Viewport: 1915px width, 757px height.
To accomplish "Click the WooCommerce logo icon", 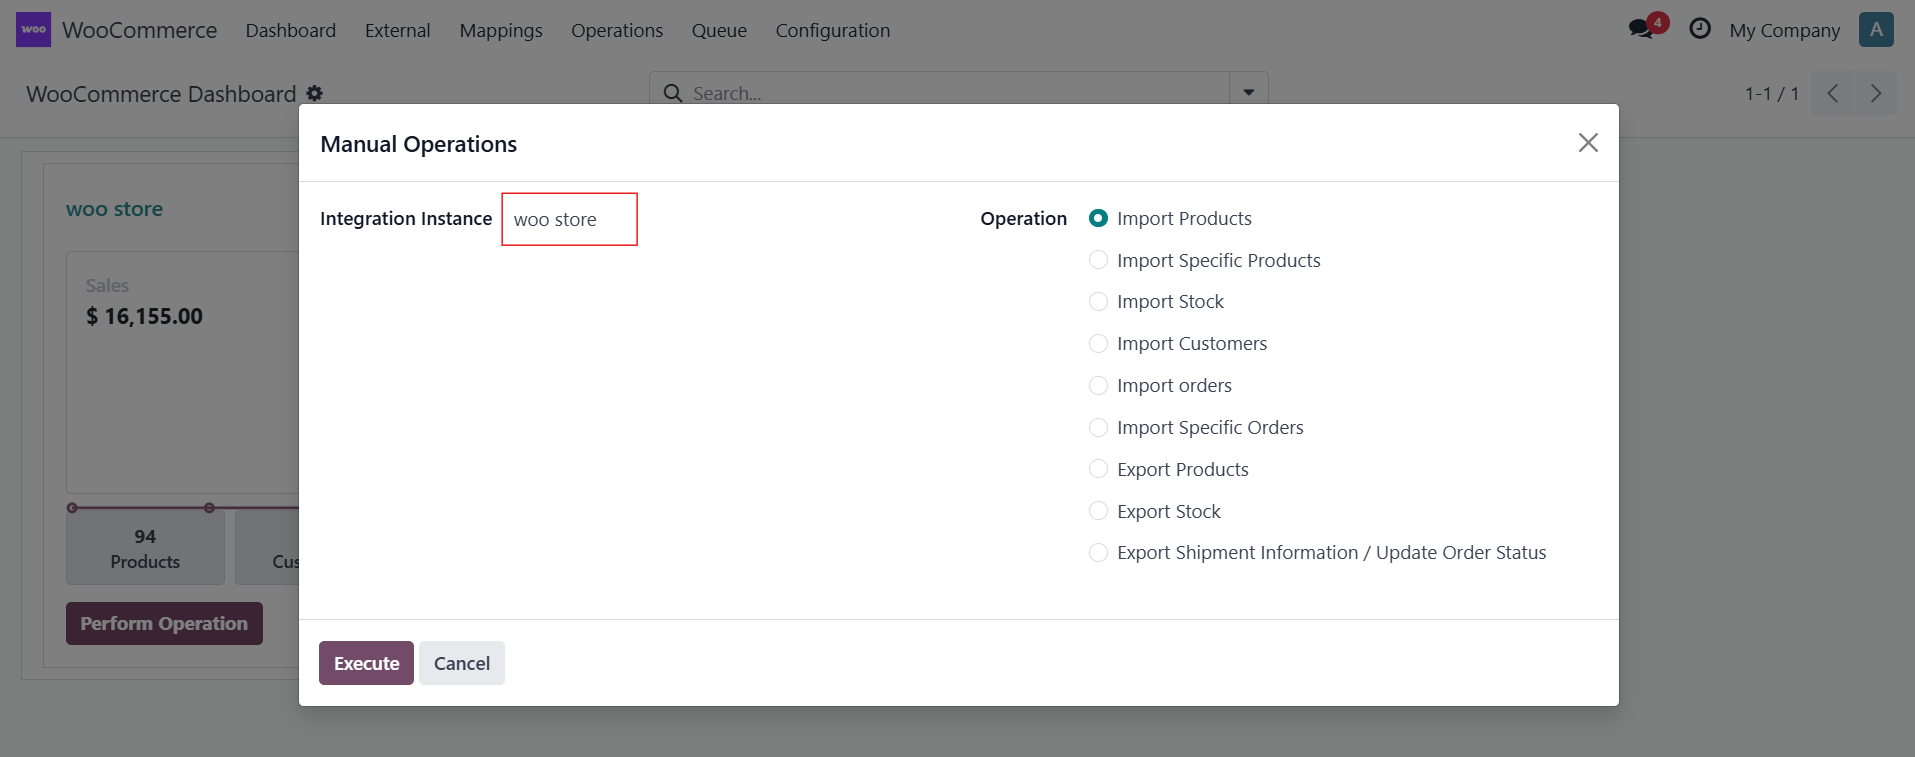I will click(x=33, y=30).
